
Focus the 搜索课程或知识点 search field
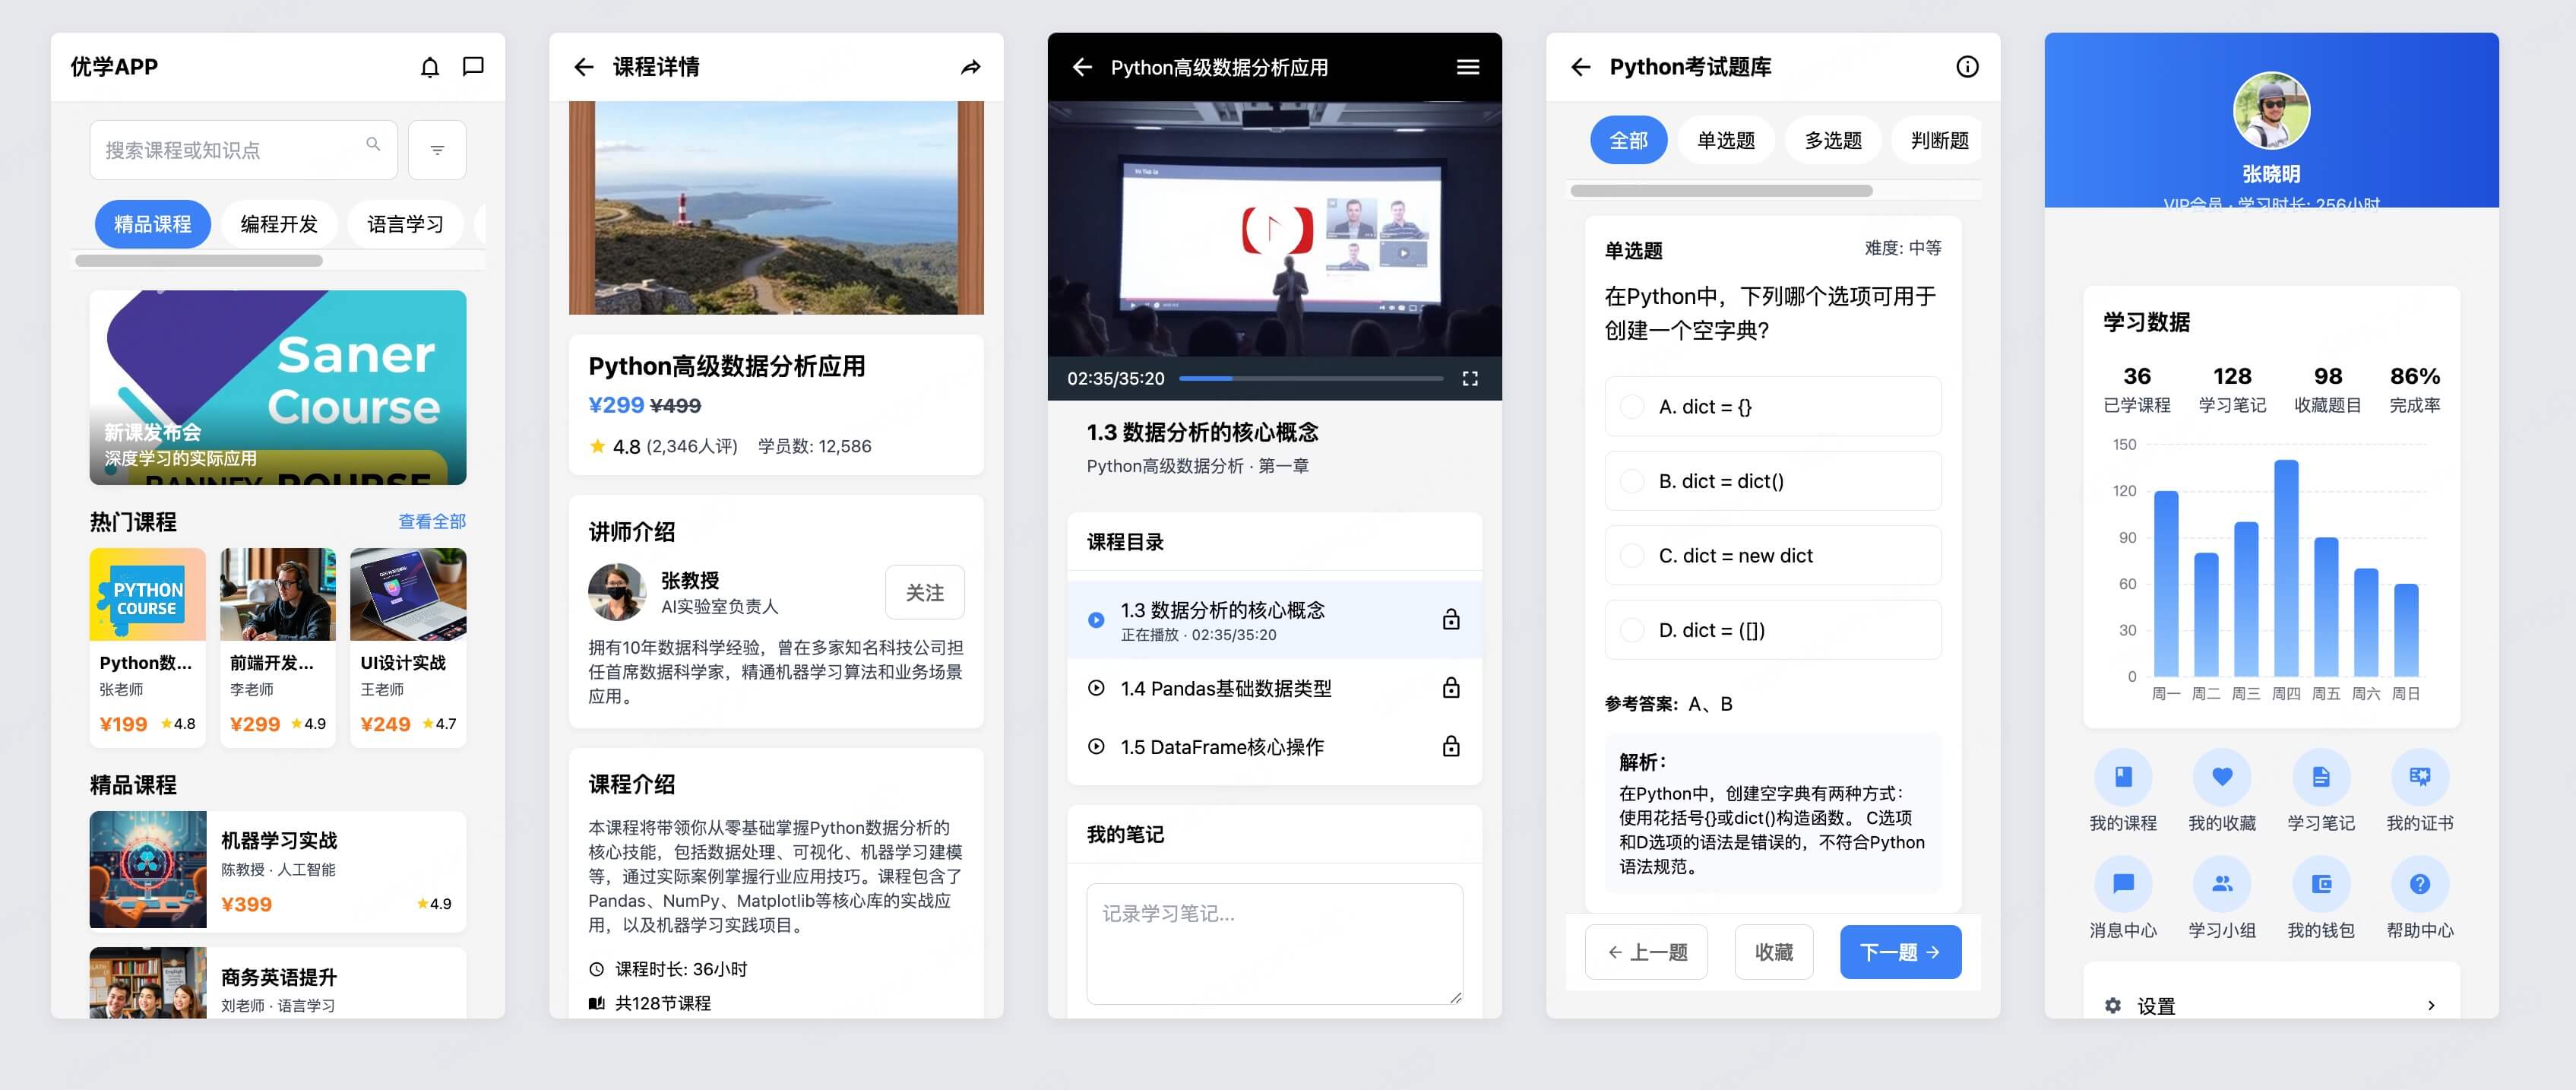243,150
